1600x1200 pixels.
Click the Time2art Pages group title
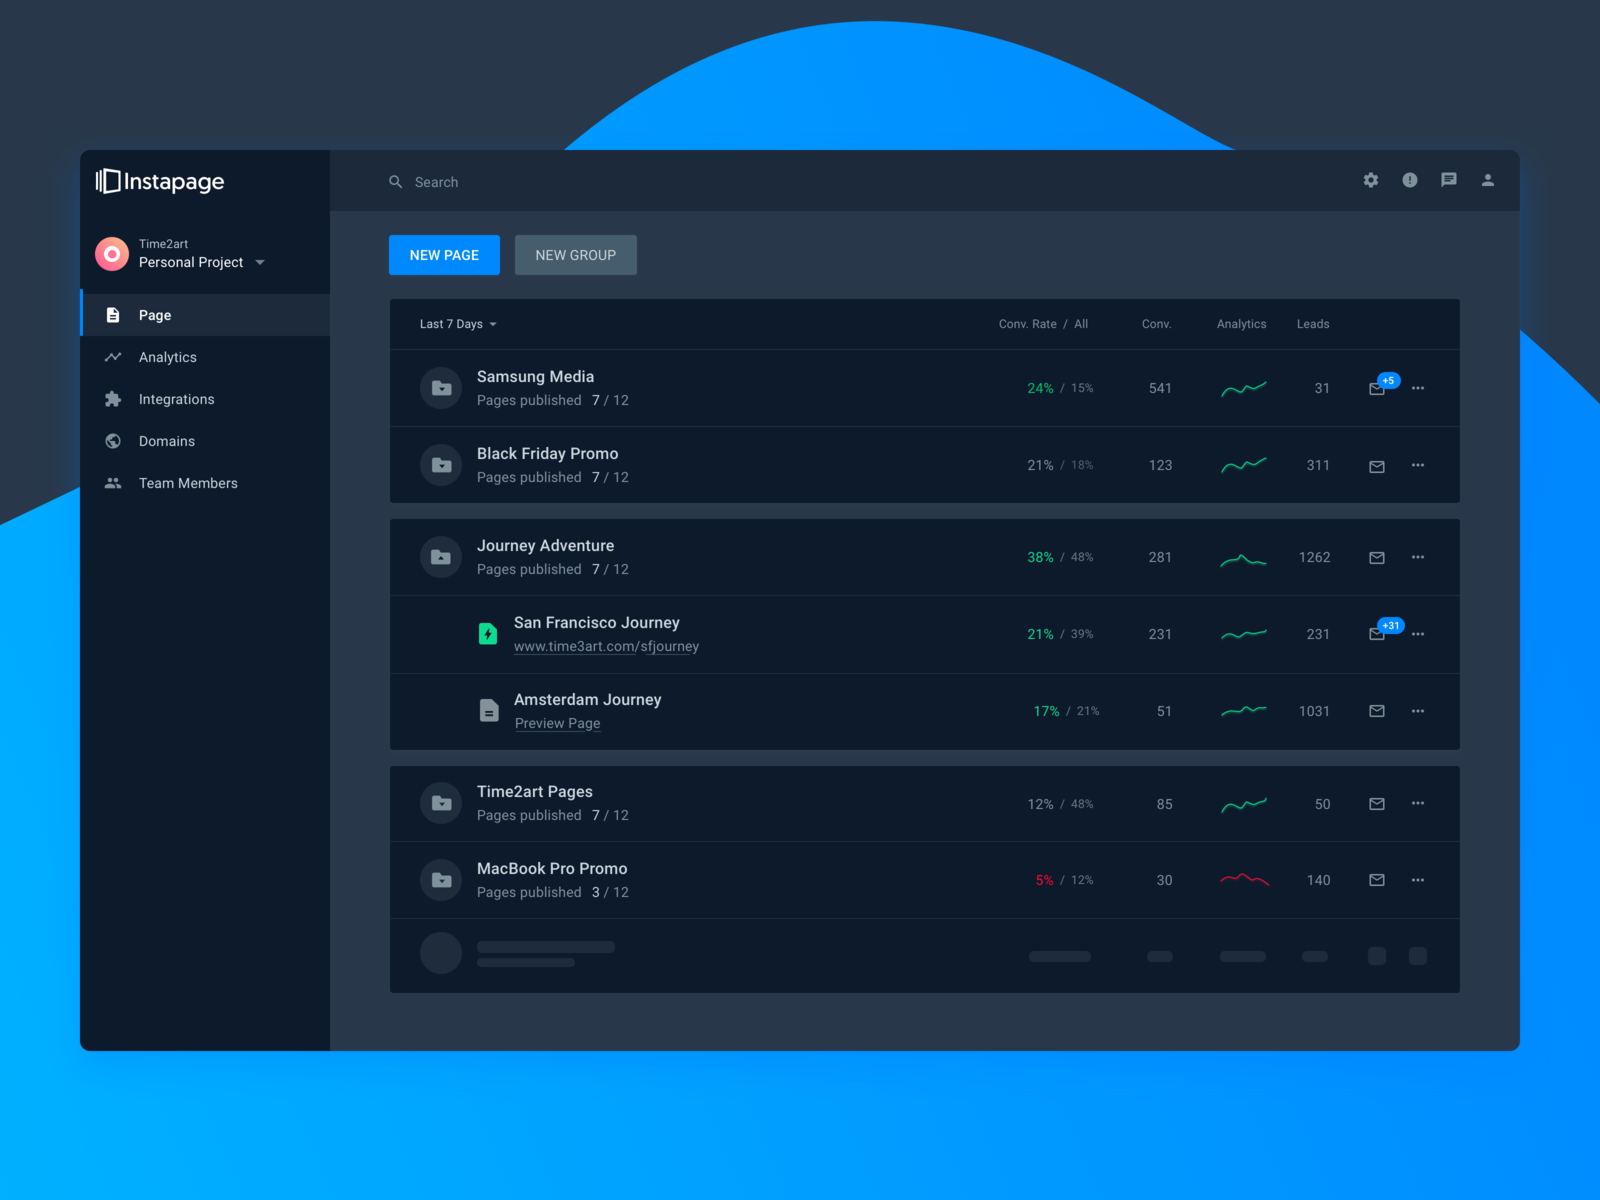[535, 792]
